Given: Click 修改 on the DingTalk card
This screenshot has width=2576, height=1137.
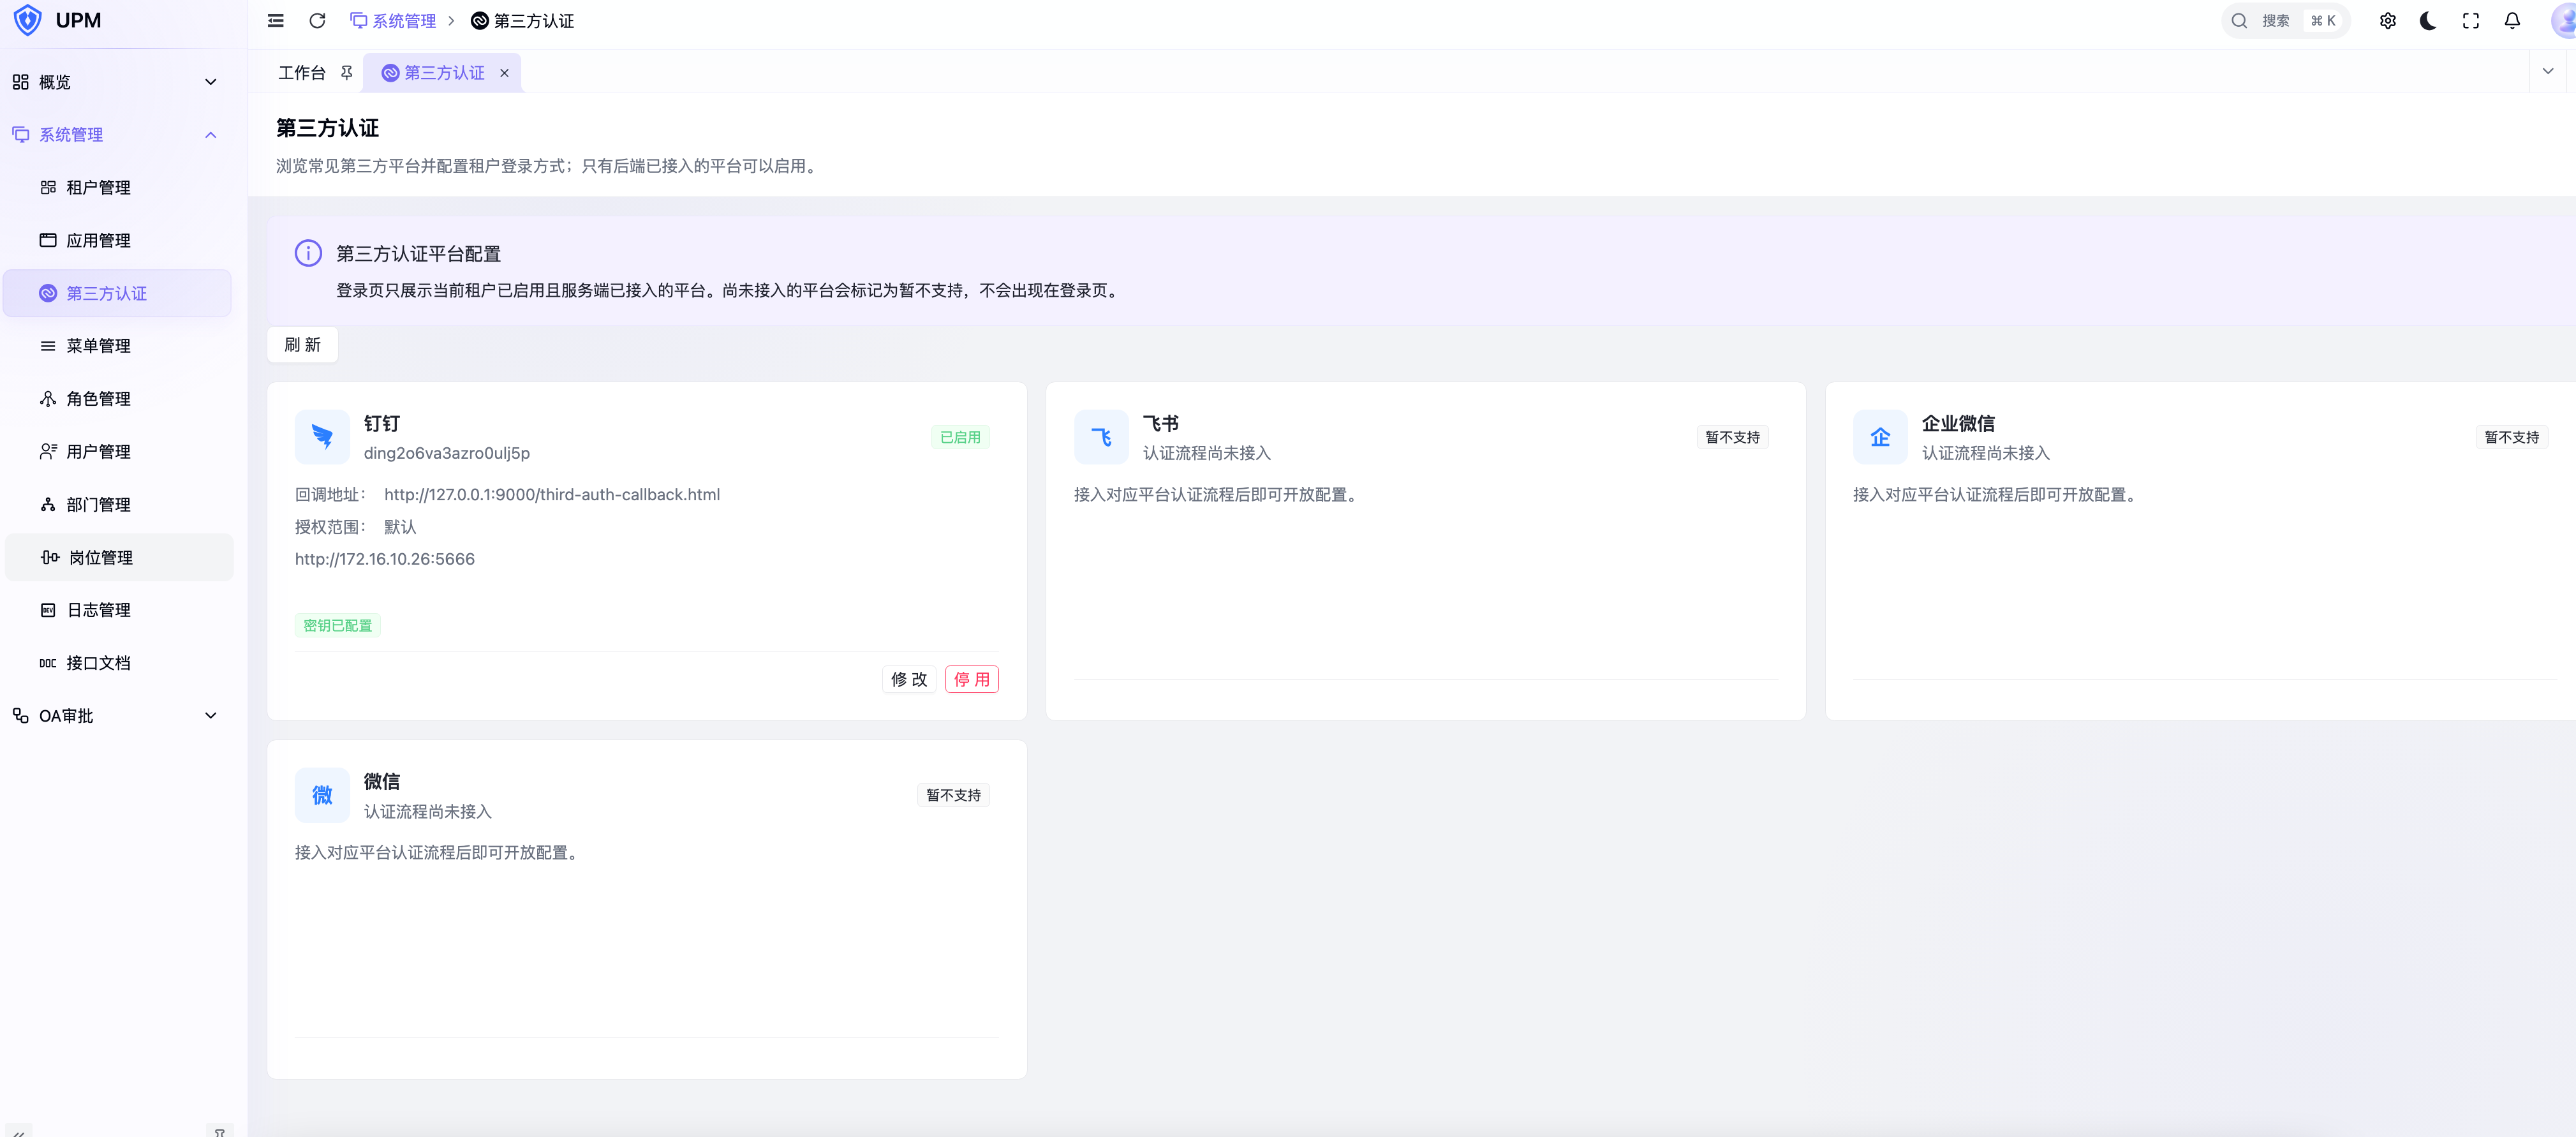Looking at the screenshot, I should (909, 680).
